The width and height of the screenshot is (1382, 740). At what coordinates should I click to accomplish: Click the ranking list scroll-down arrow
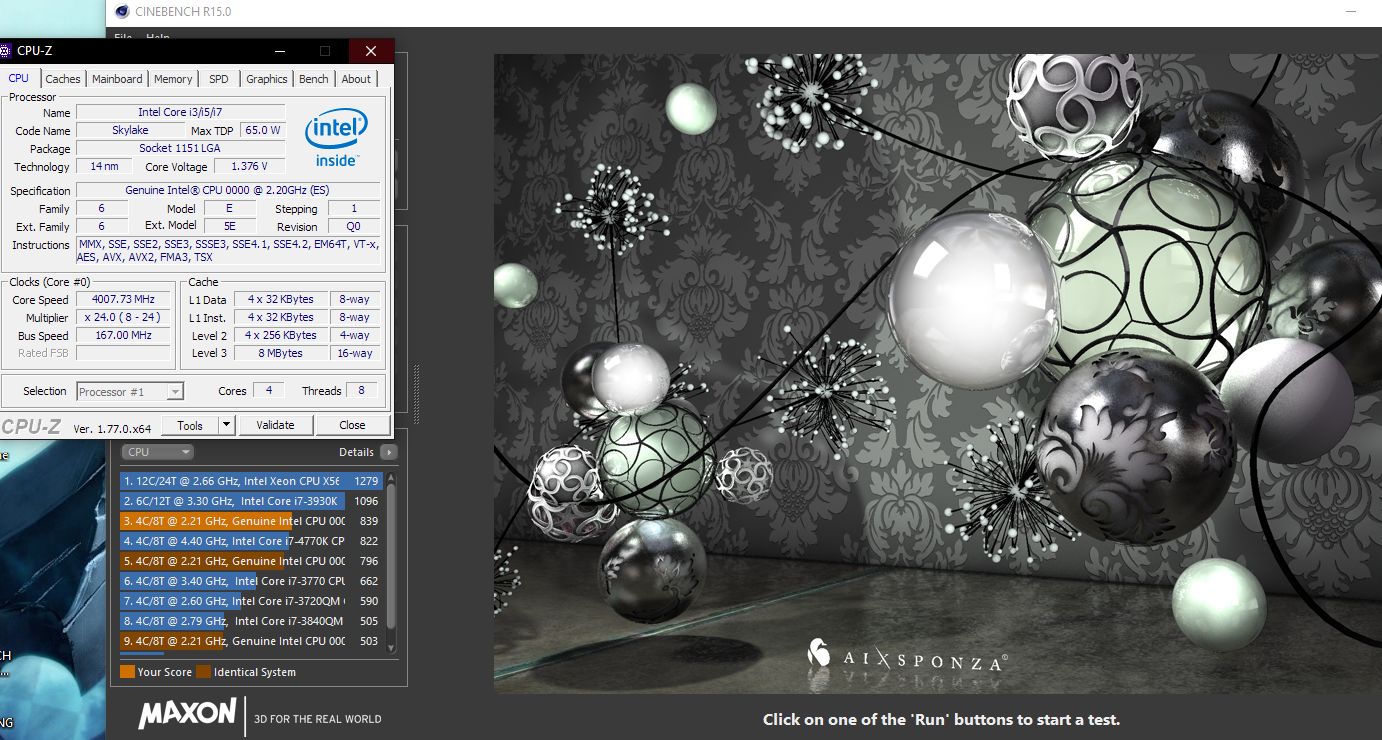coord(391,647)
